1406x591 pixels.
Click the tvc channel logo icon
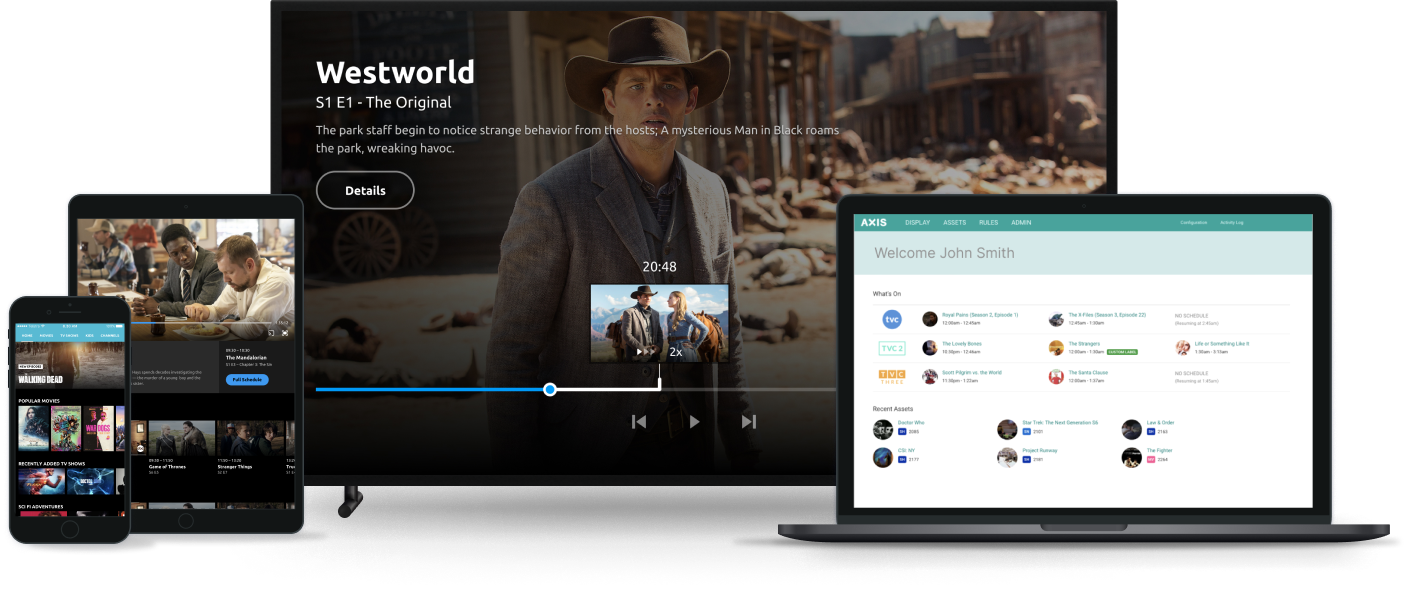coord(891,320)
